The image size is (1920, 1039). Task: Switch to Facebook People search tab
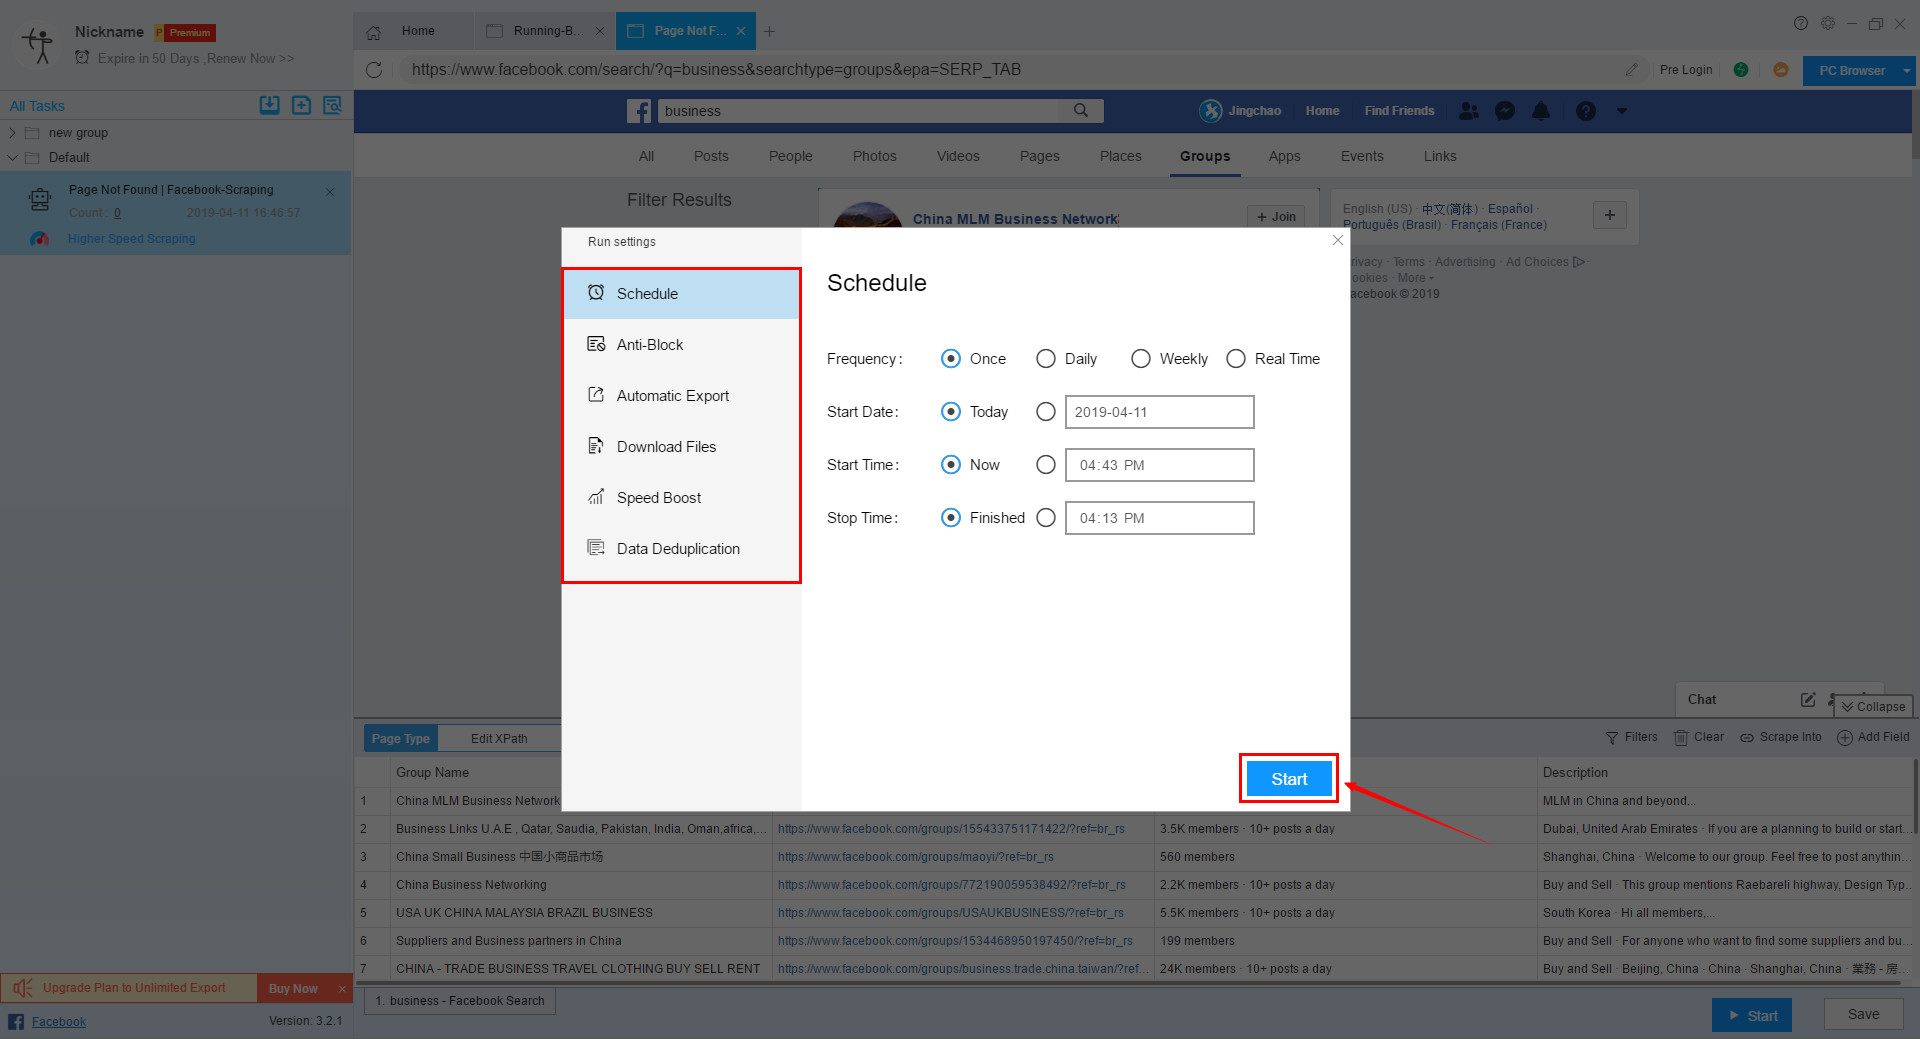tap(790, 157)
